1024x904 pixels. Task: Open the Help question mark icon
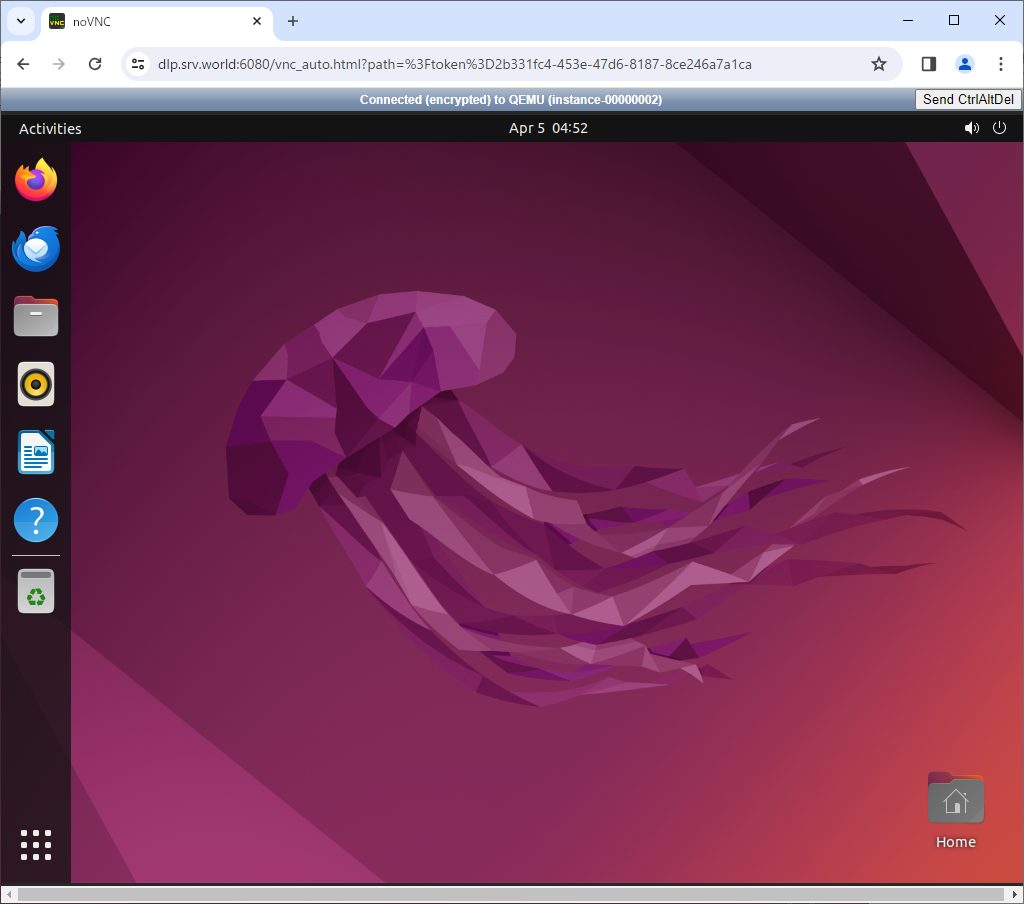coord(36,520)
